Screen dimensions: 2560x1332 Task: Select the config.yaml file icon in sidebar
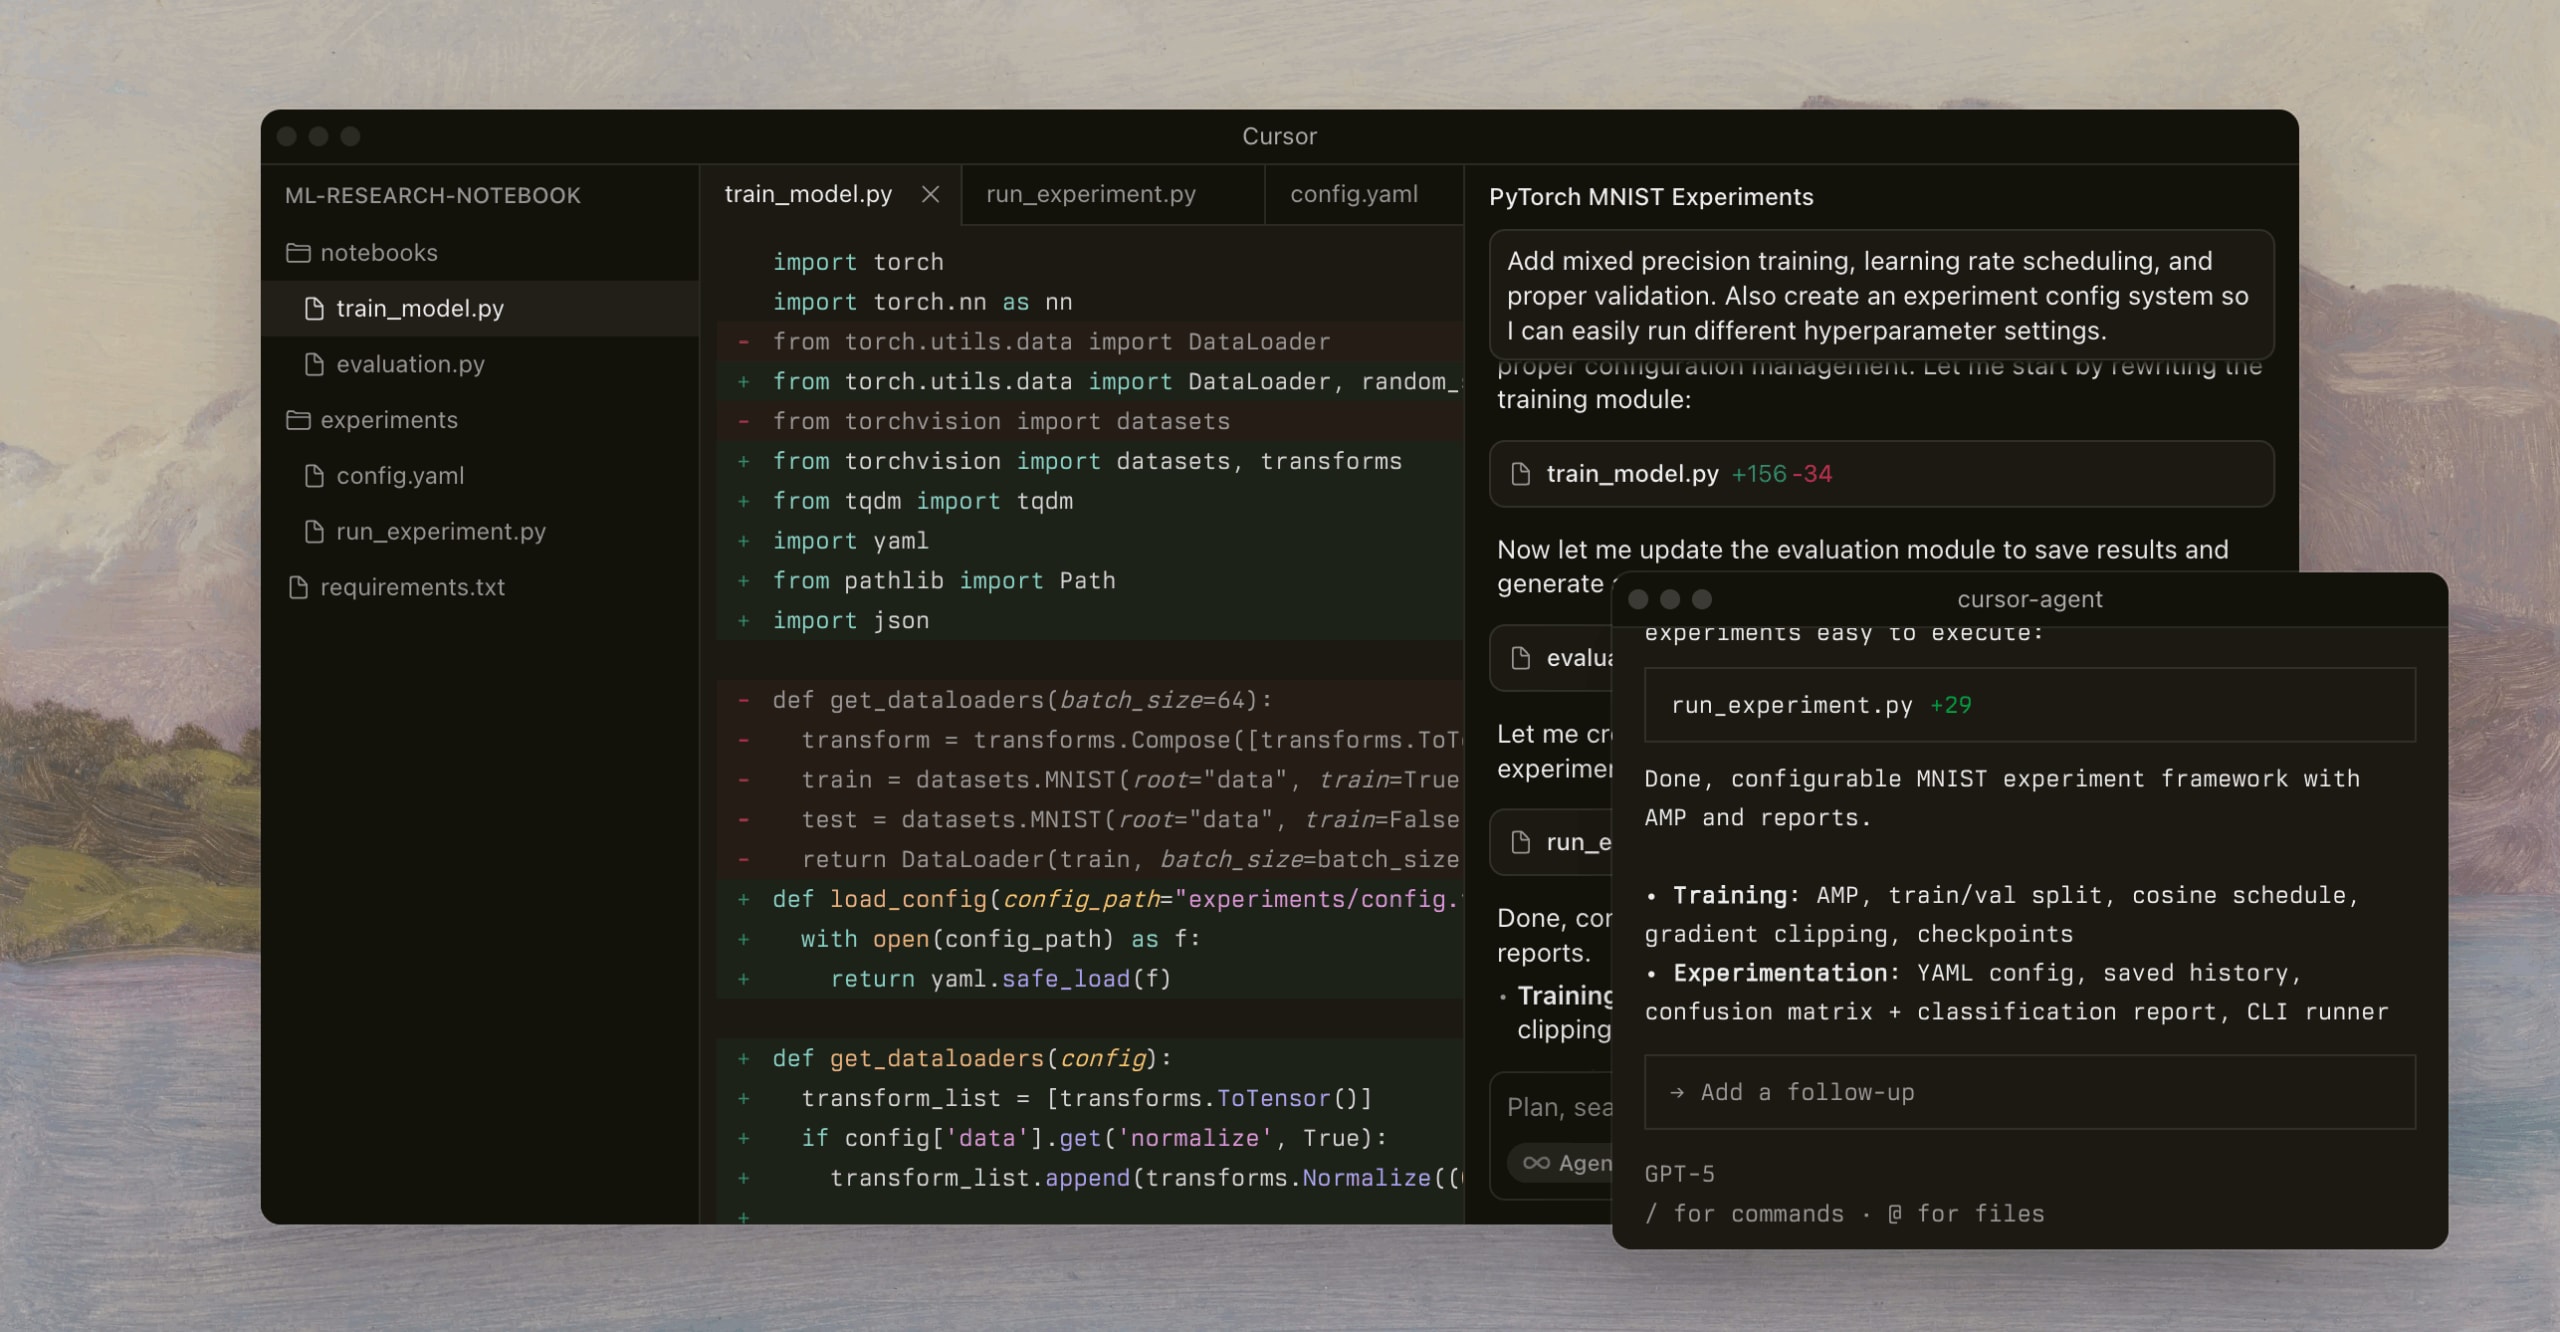click(x=314, y=476)
